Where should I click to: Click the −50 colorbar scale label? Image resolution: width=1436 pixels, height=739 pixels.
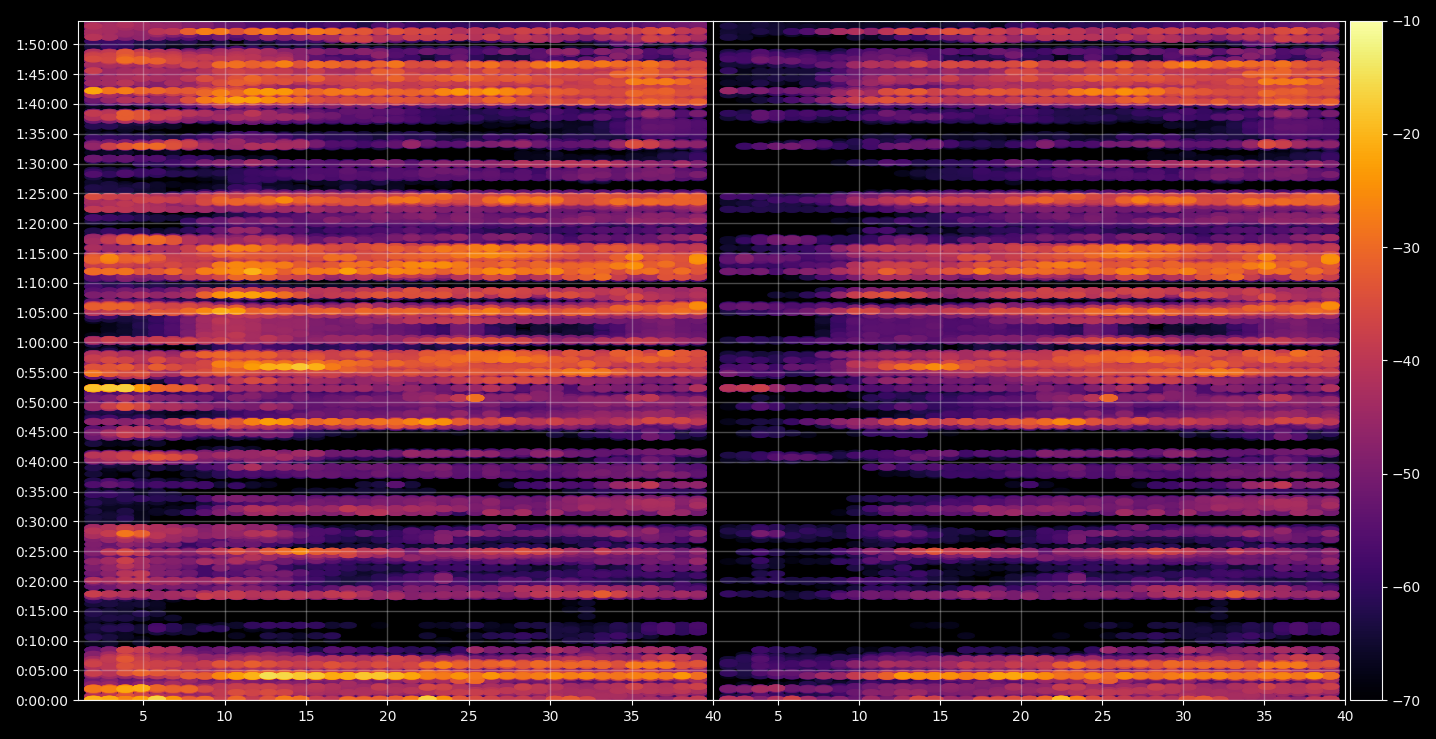tap(1406, 474)
